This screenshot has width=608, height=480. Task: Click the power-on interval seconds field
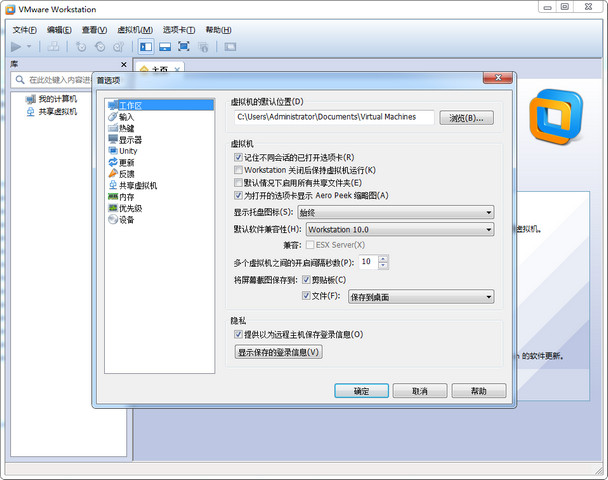coord(368,262)
